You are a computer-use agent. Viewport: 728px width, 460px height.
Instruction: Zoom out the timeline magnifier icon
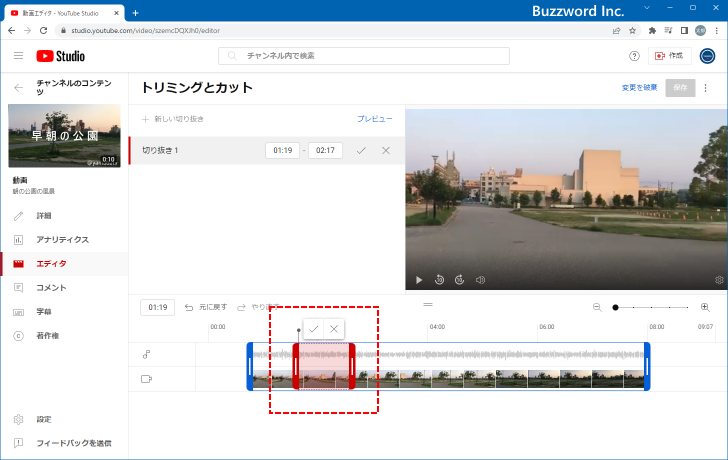point(597,307)
